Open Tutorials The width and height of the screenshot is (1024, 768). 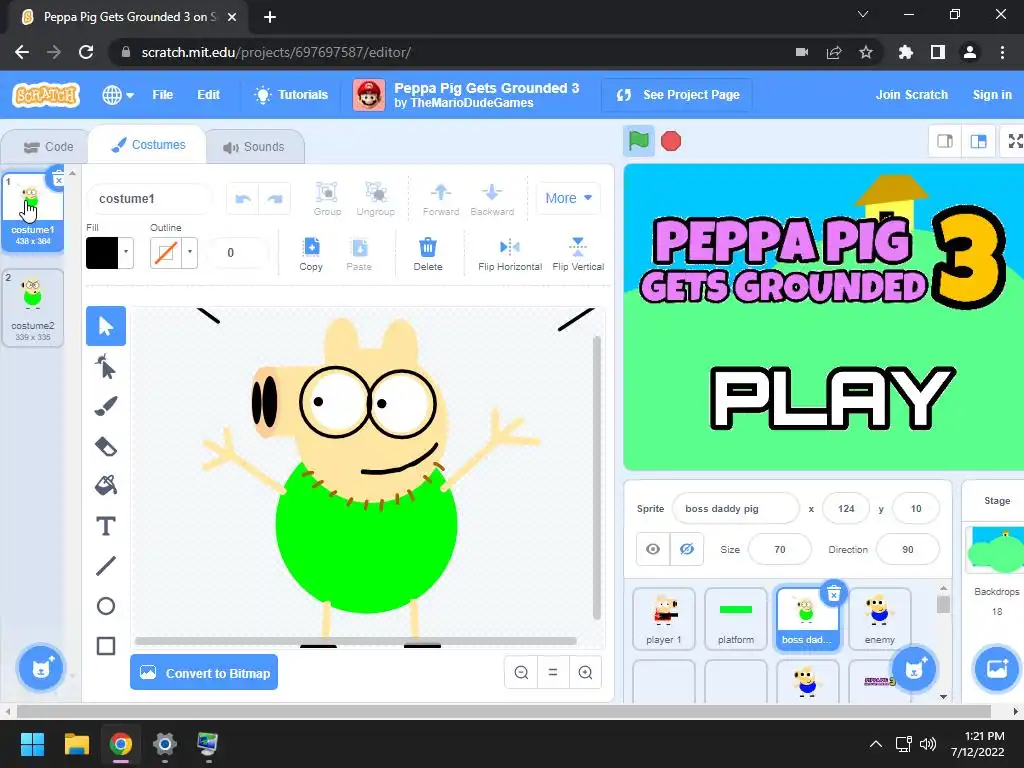pyautogui.click(x=291, y=95)
